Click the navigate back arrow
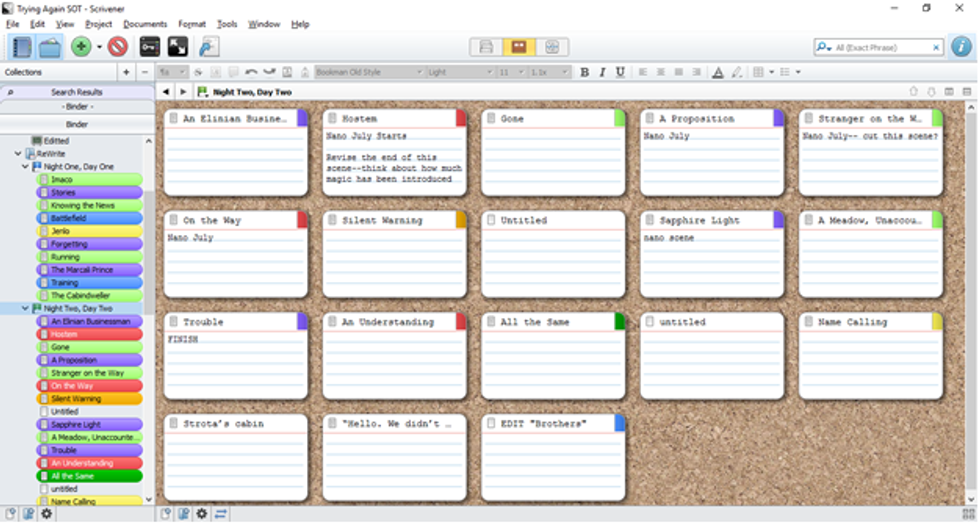The image size is (980, 524). pyautogui.click(x=166, y=92)
